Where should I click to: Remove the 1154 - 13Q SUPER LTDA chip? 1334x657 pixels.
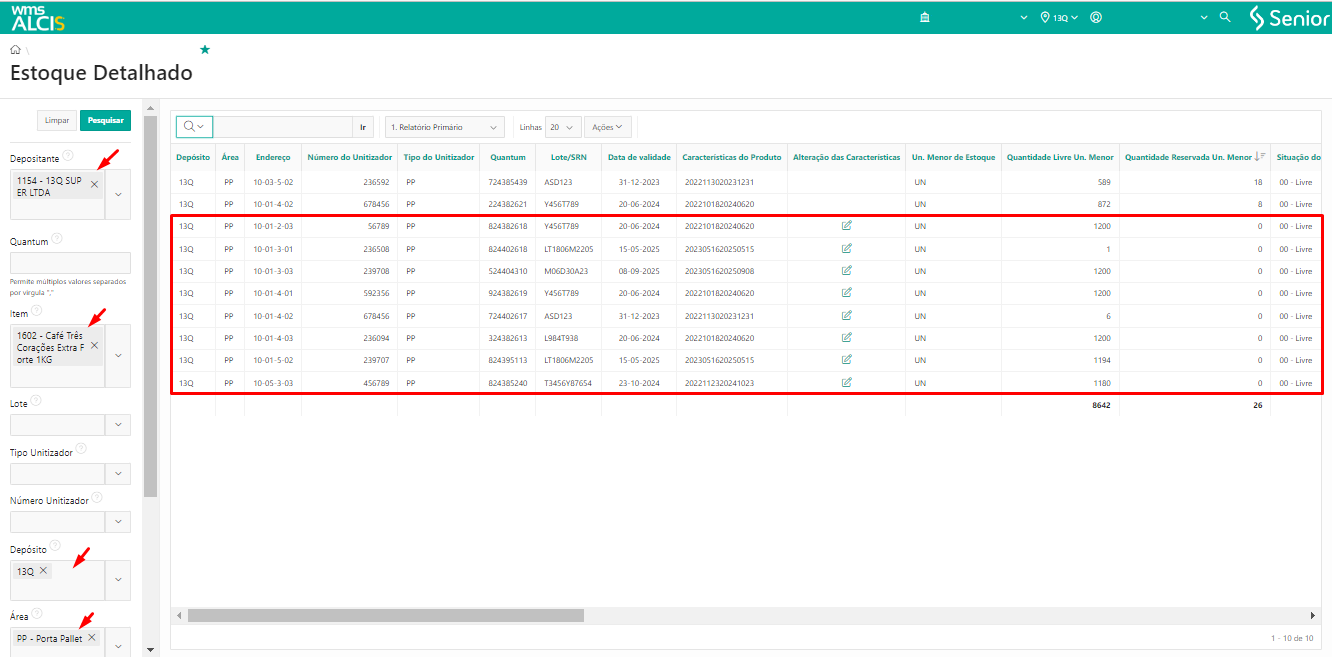[x=95, y=184]
